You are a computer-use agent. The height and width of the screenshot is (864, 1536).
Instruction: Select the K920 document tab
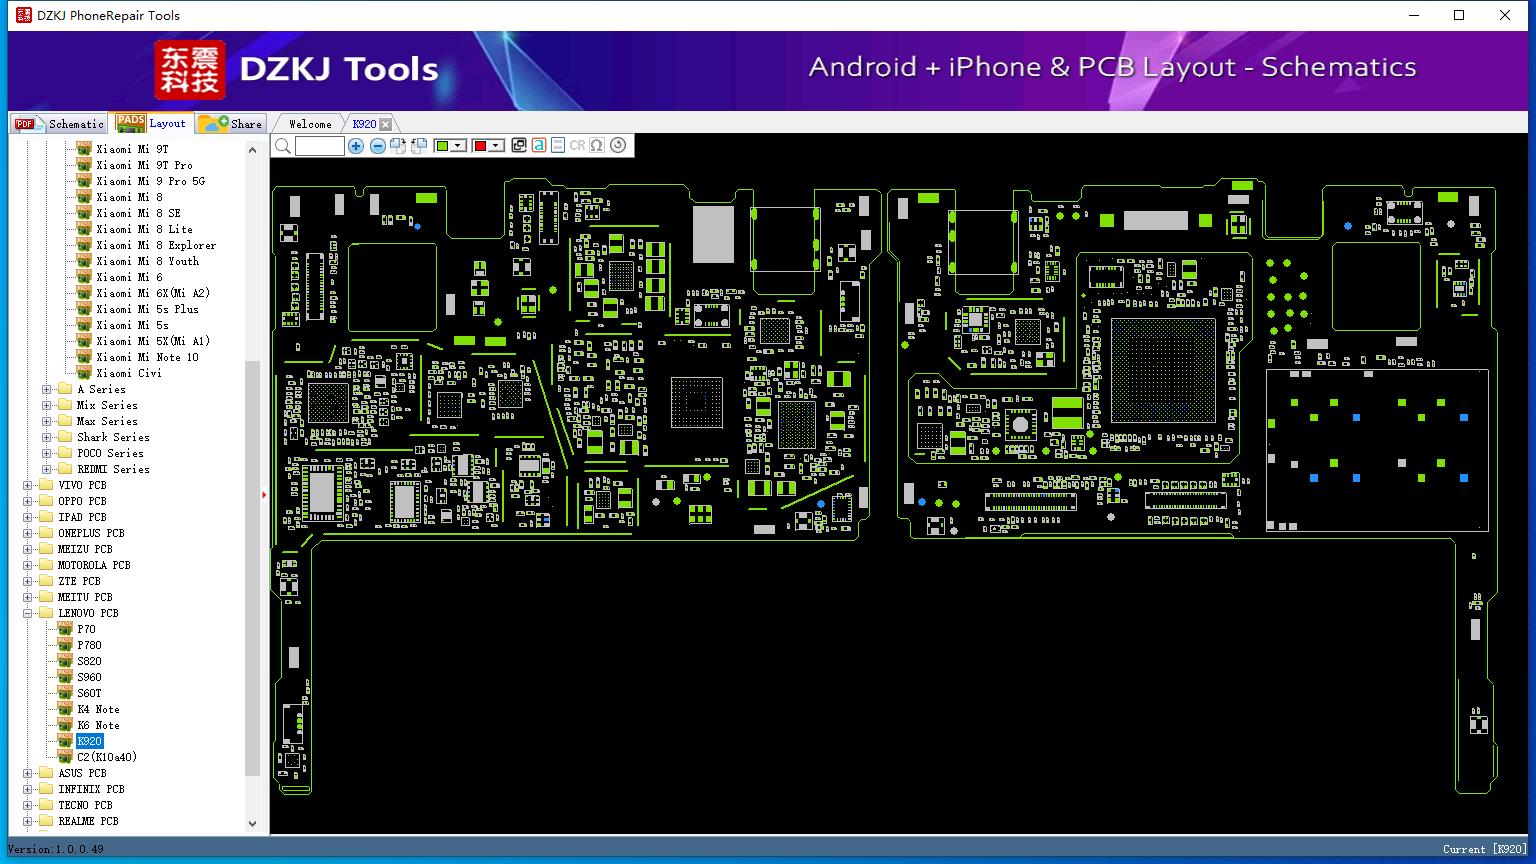tap(364, 124)
